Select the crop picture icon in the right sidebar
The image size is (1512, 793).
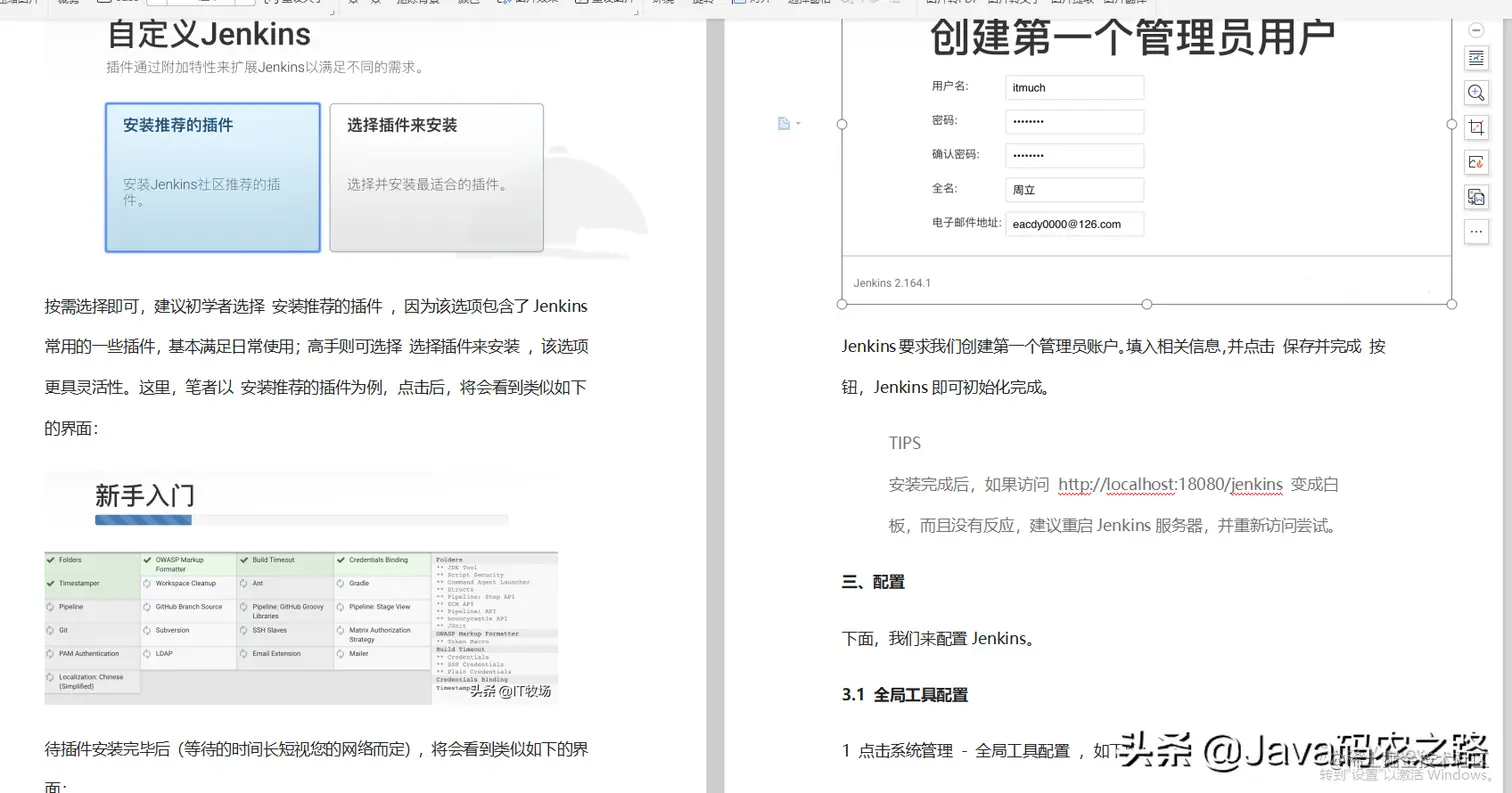coord(1475,126)
